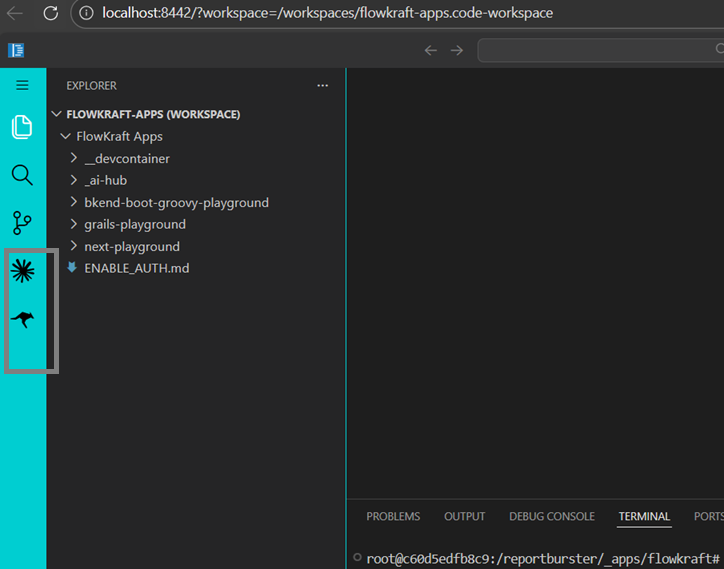Screen dimensions: 724x569
Task: Open the Search view icon
Action: coord(22,175)
